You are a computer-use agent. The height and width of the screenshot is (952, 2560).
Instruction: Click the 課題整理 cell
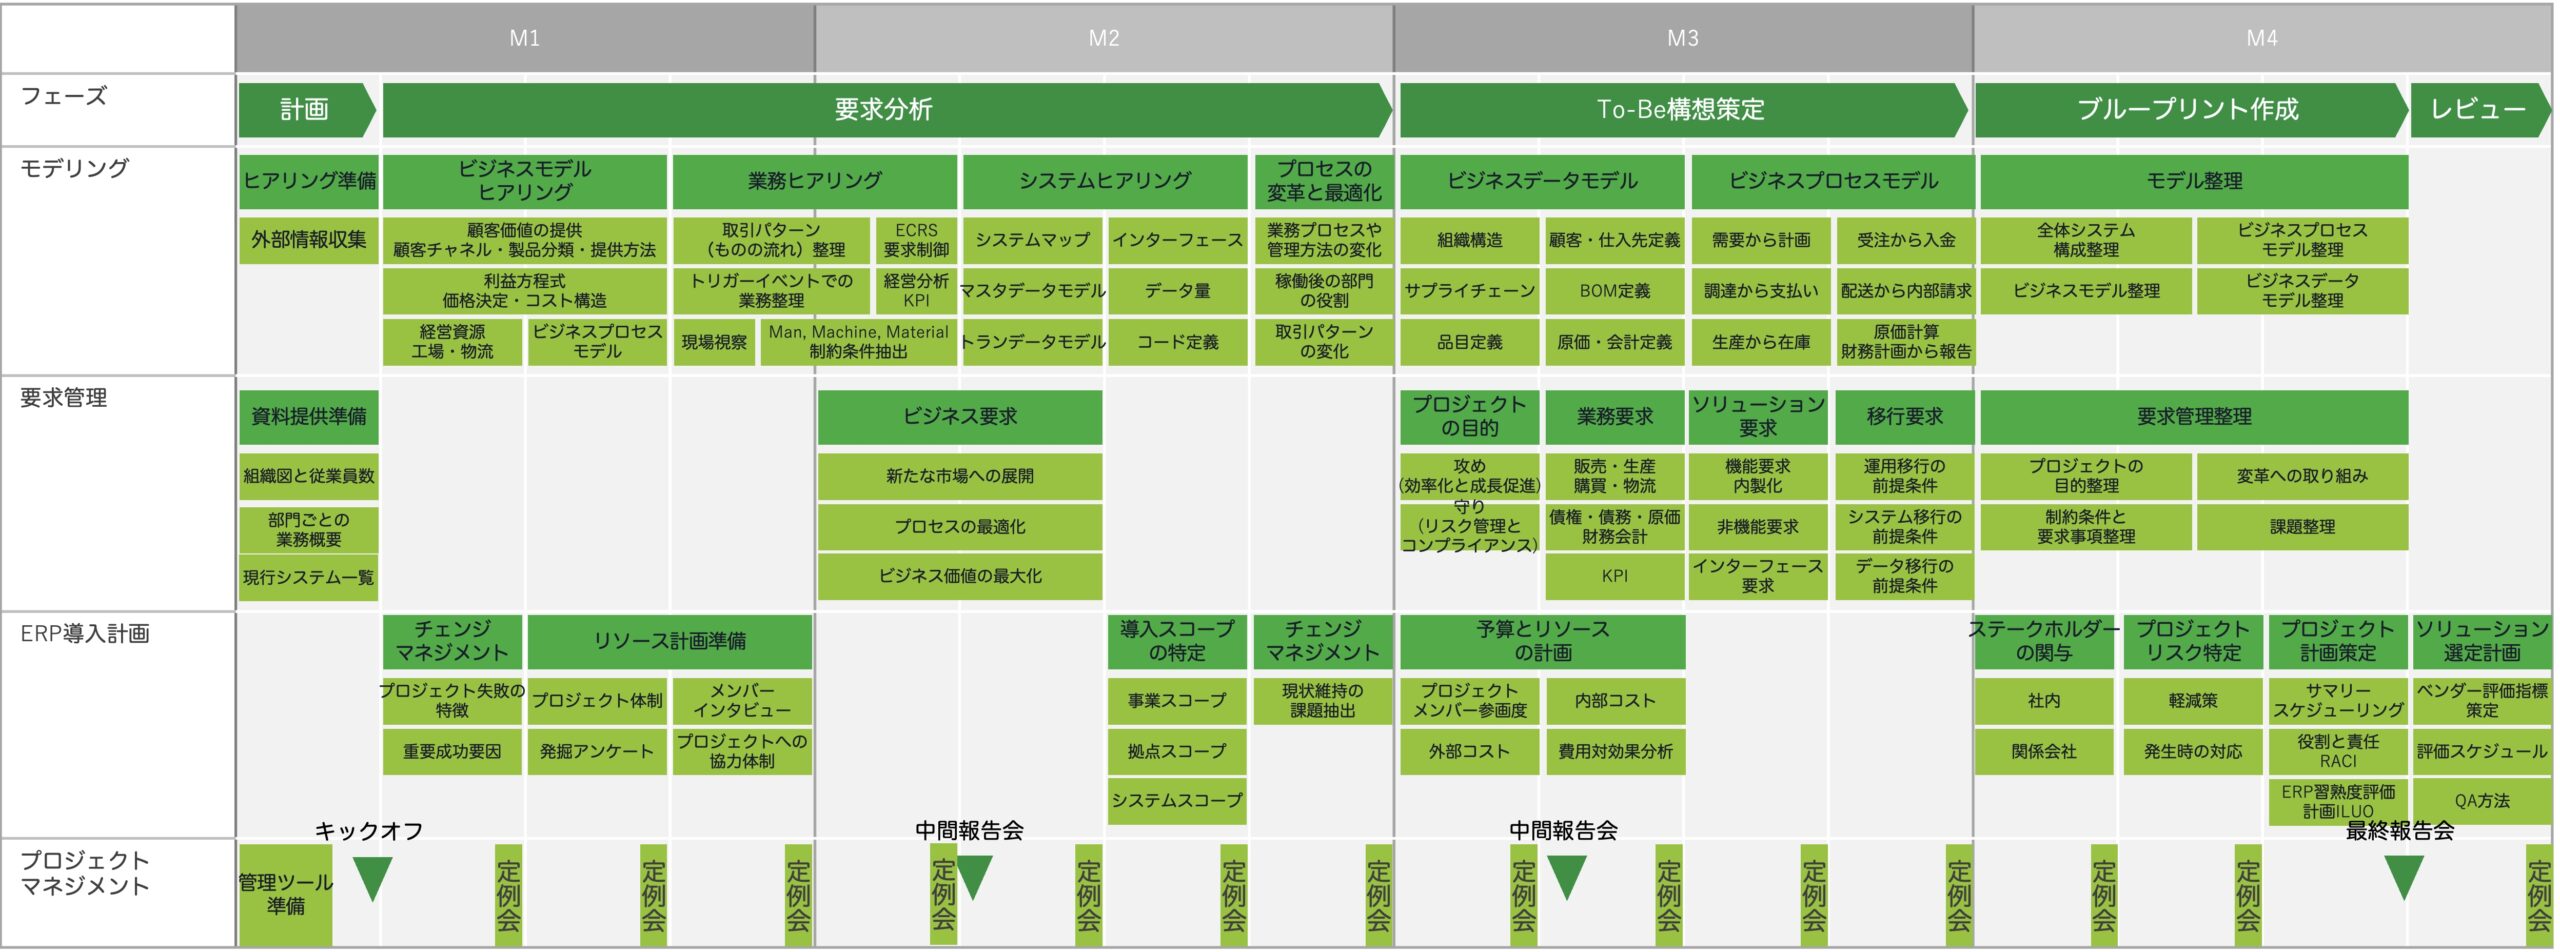point(2302,527)
